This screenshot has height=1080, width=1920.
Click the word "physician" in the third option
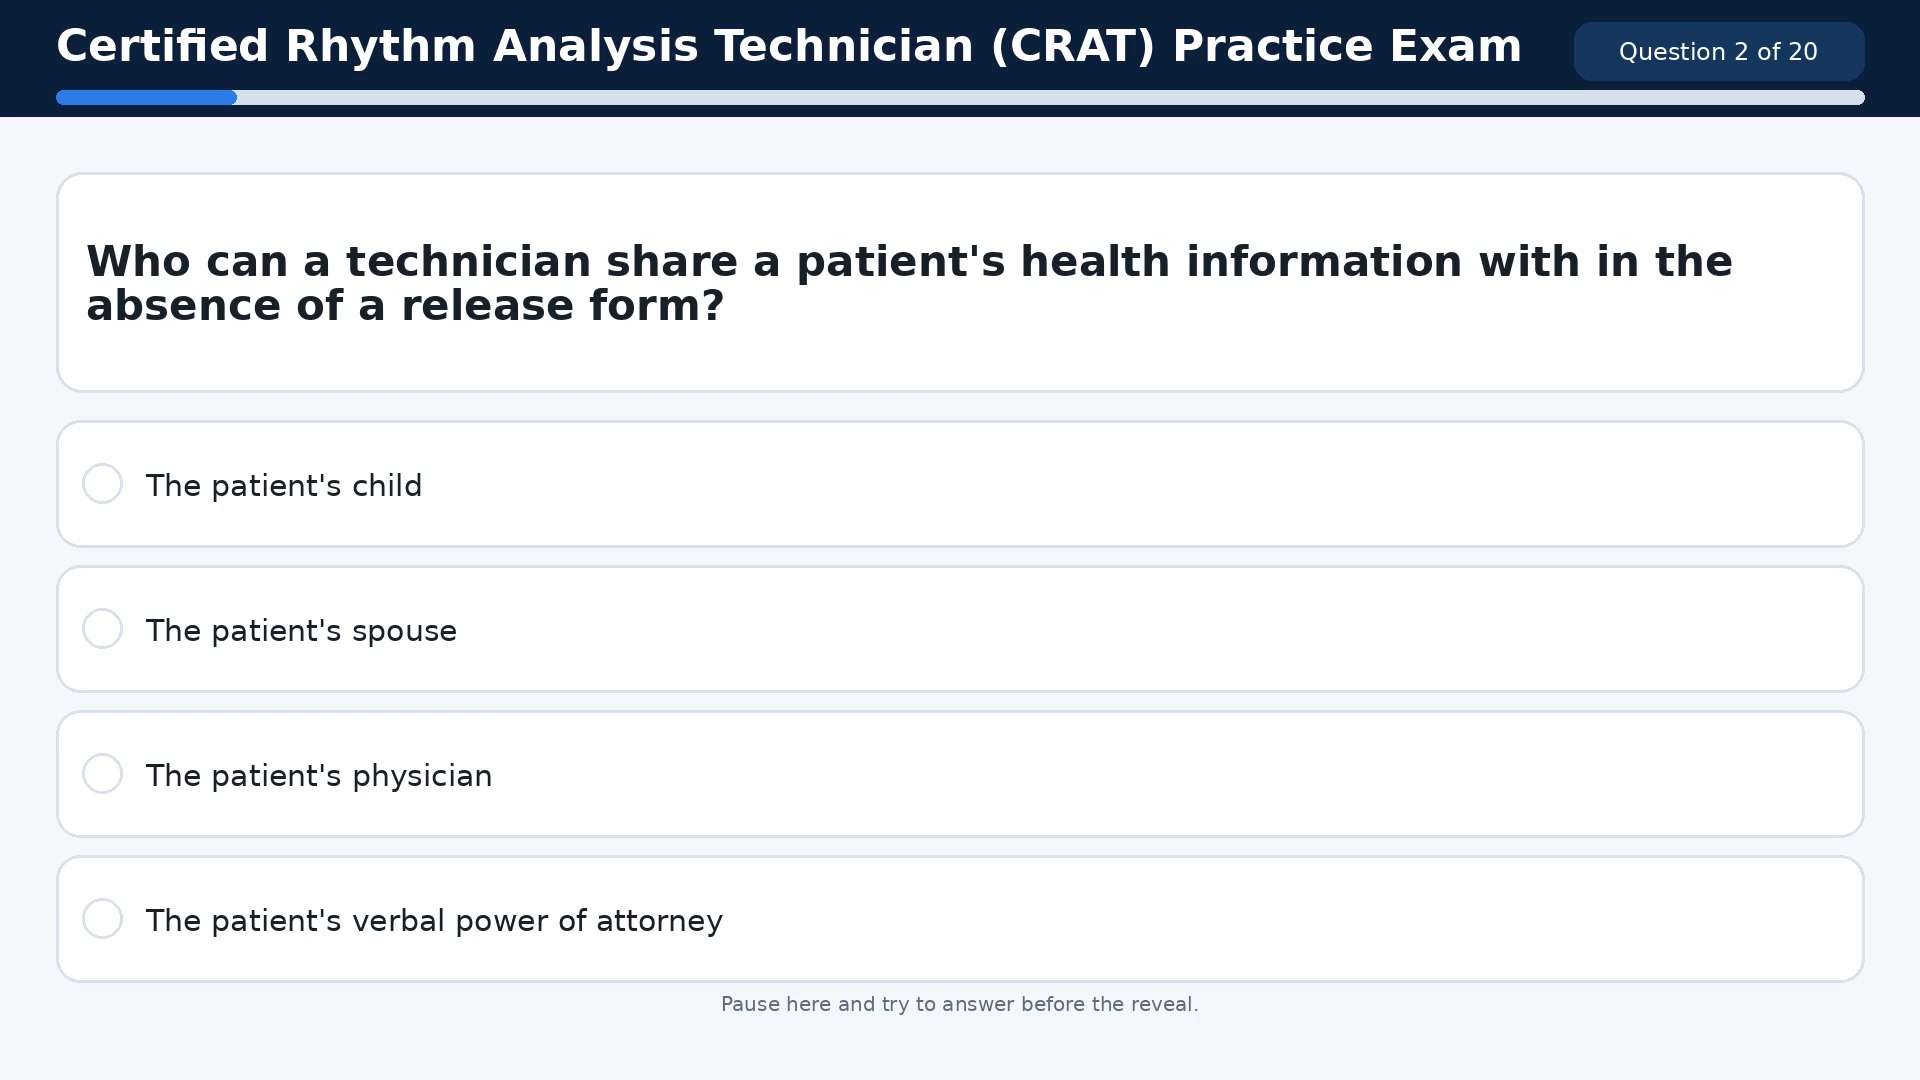(x=421, y=776)
